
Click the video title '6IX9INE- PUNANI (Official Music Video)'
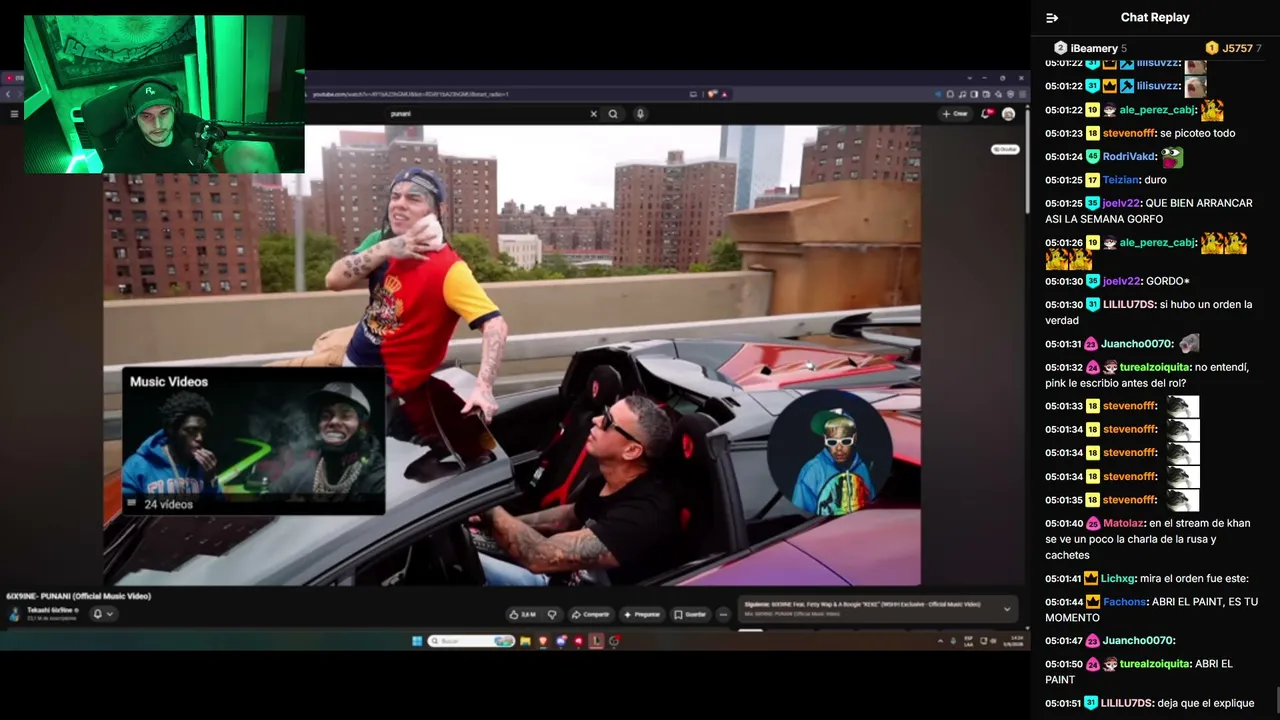coord(78,596)
